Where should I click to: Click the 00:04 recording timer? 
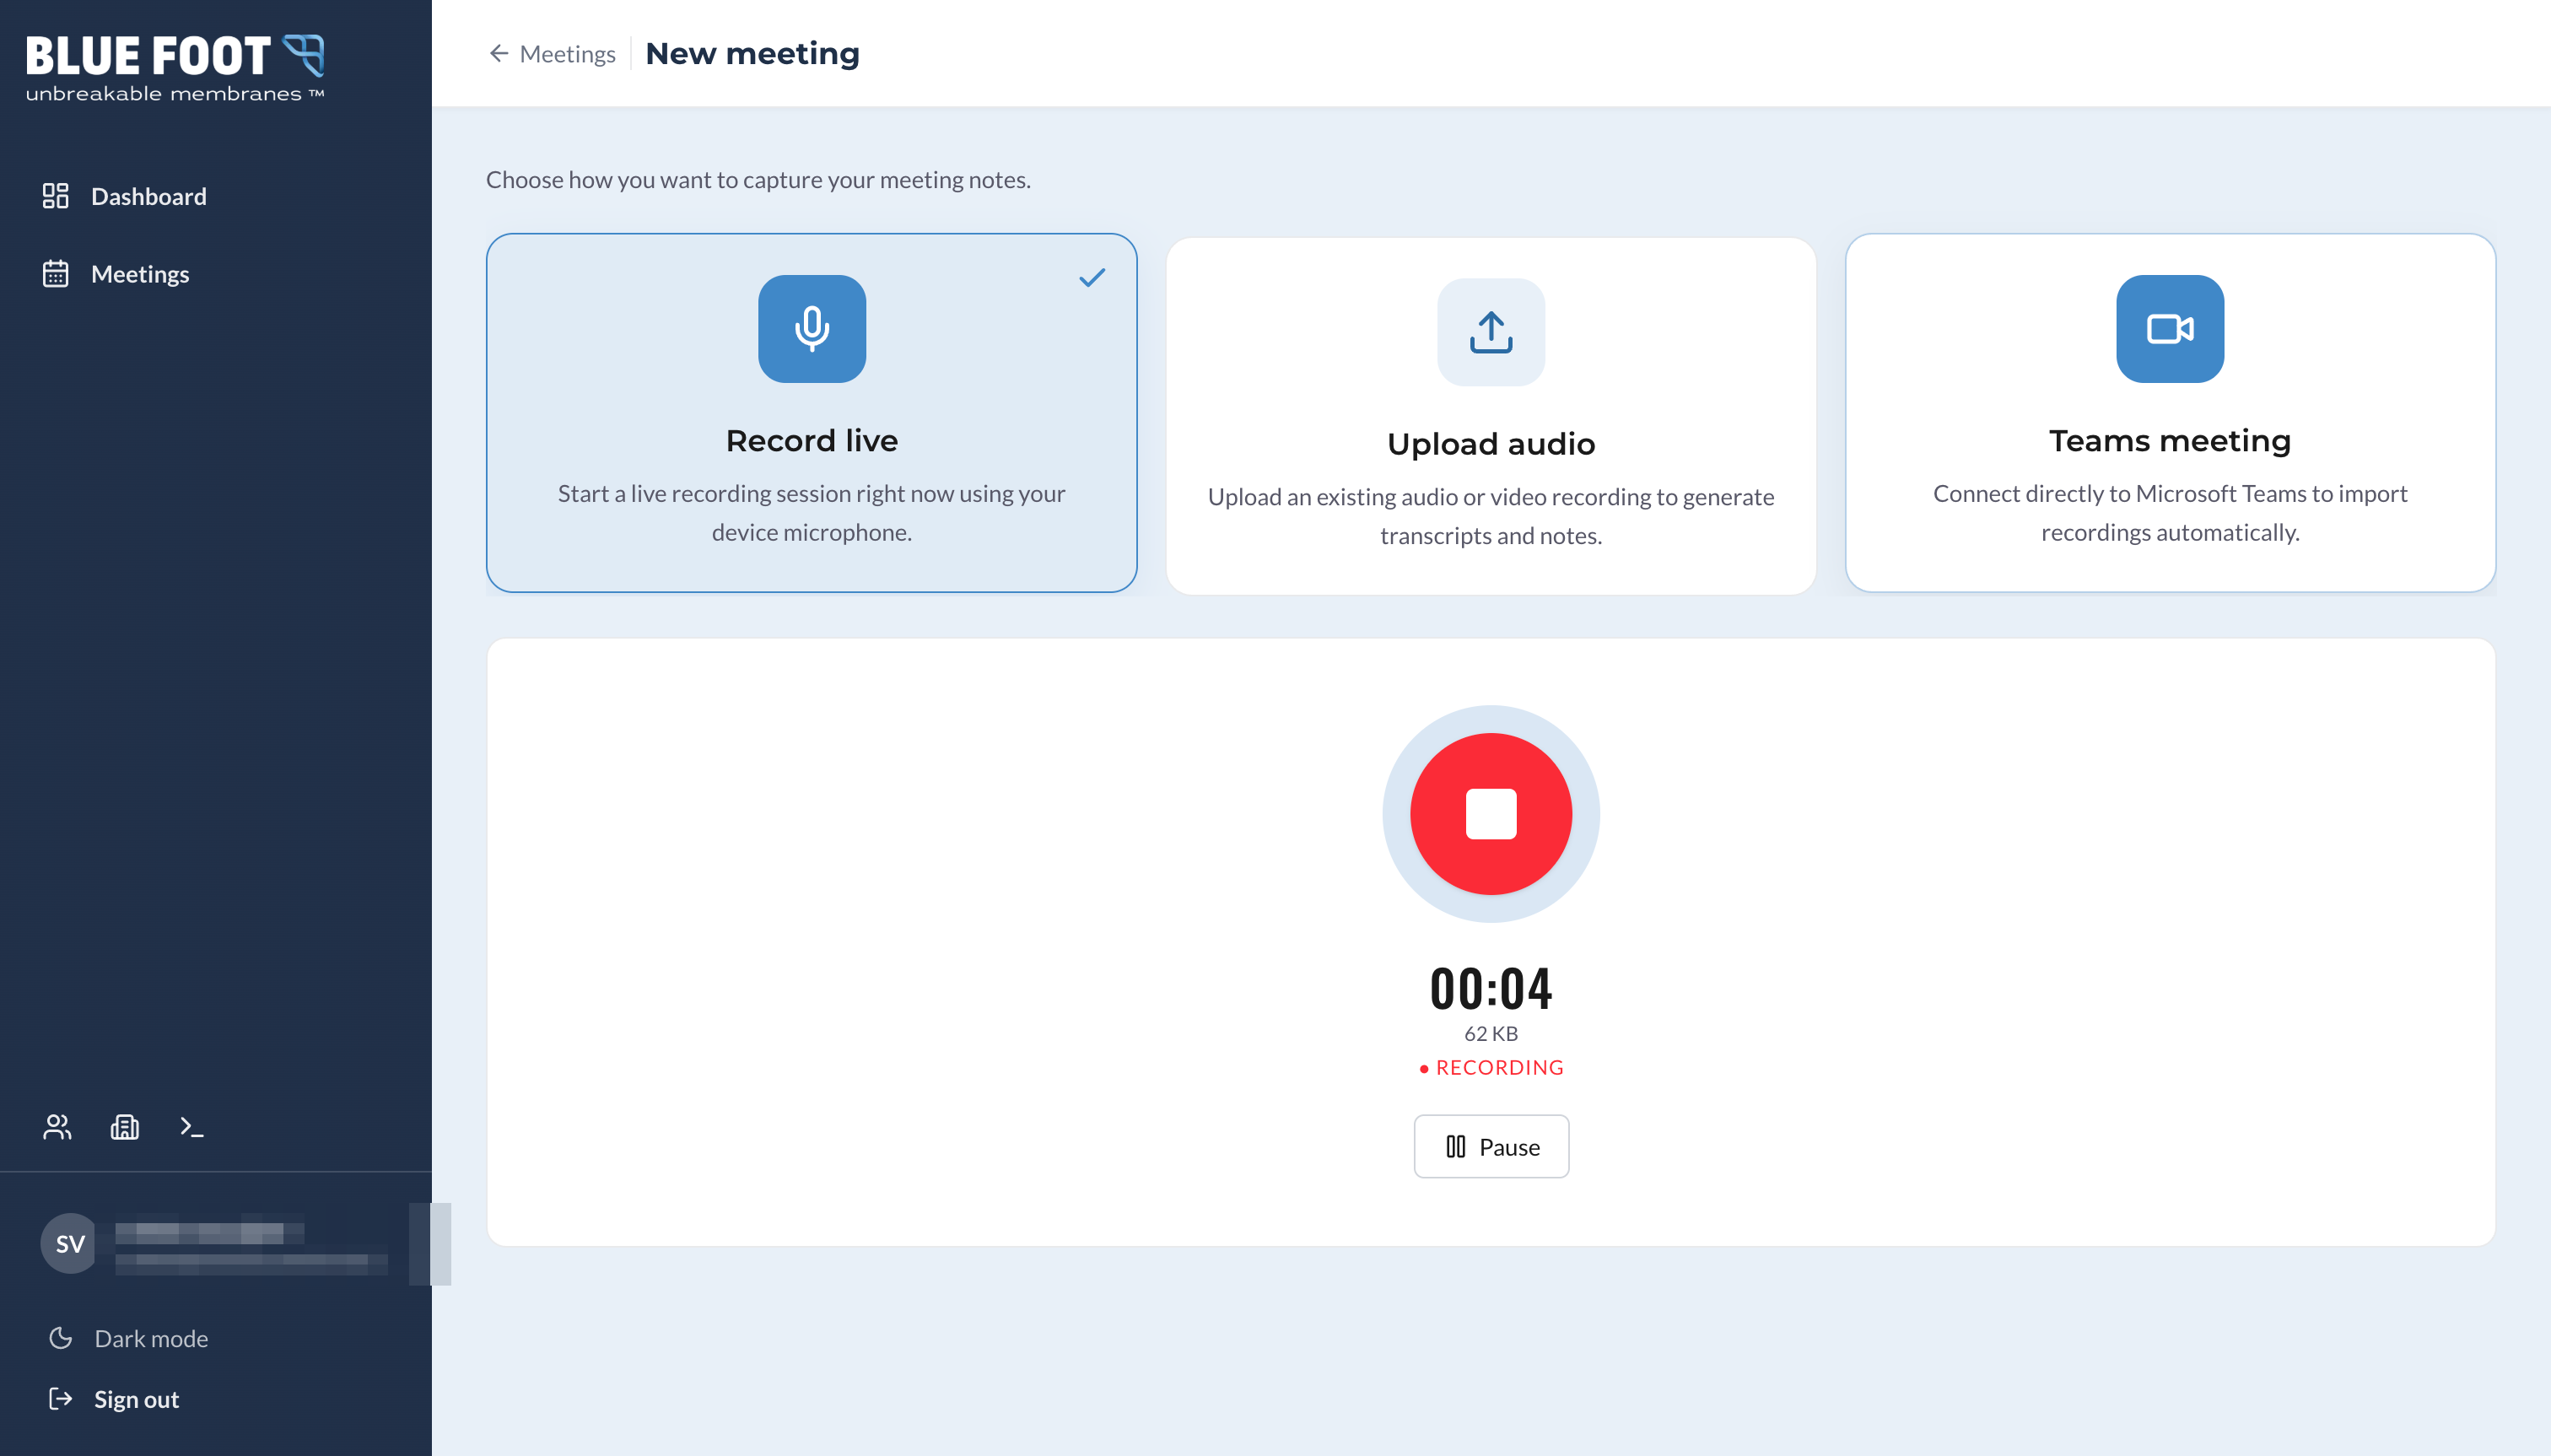point(1490,988)
